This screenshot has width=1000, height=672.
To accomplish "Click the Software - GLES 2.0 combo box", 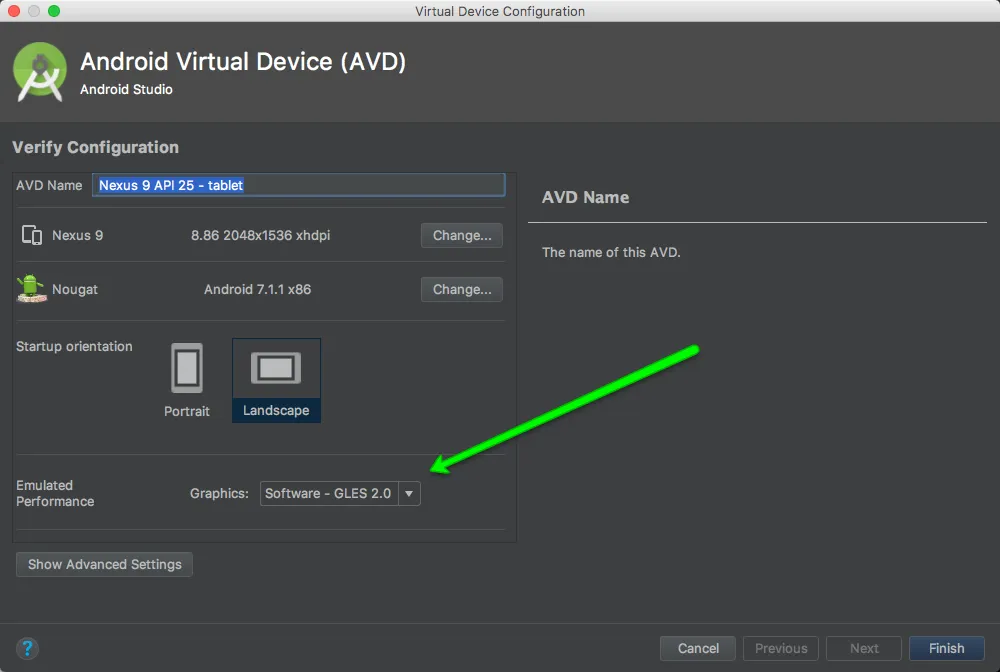I will tap(340, 493).
